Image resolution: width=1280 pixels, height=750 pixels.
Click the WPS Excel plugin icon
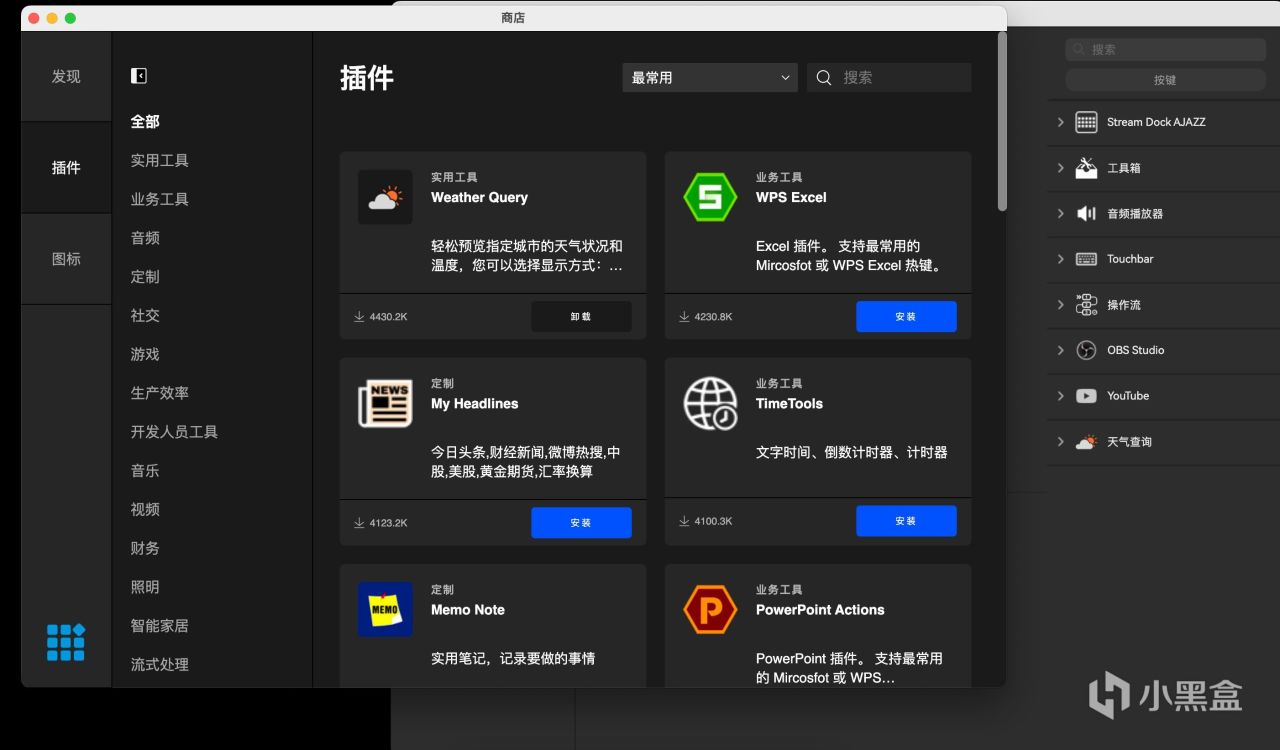coord(710,197)
